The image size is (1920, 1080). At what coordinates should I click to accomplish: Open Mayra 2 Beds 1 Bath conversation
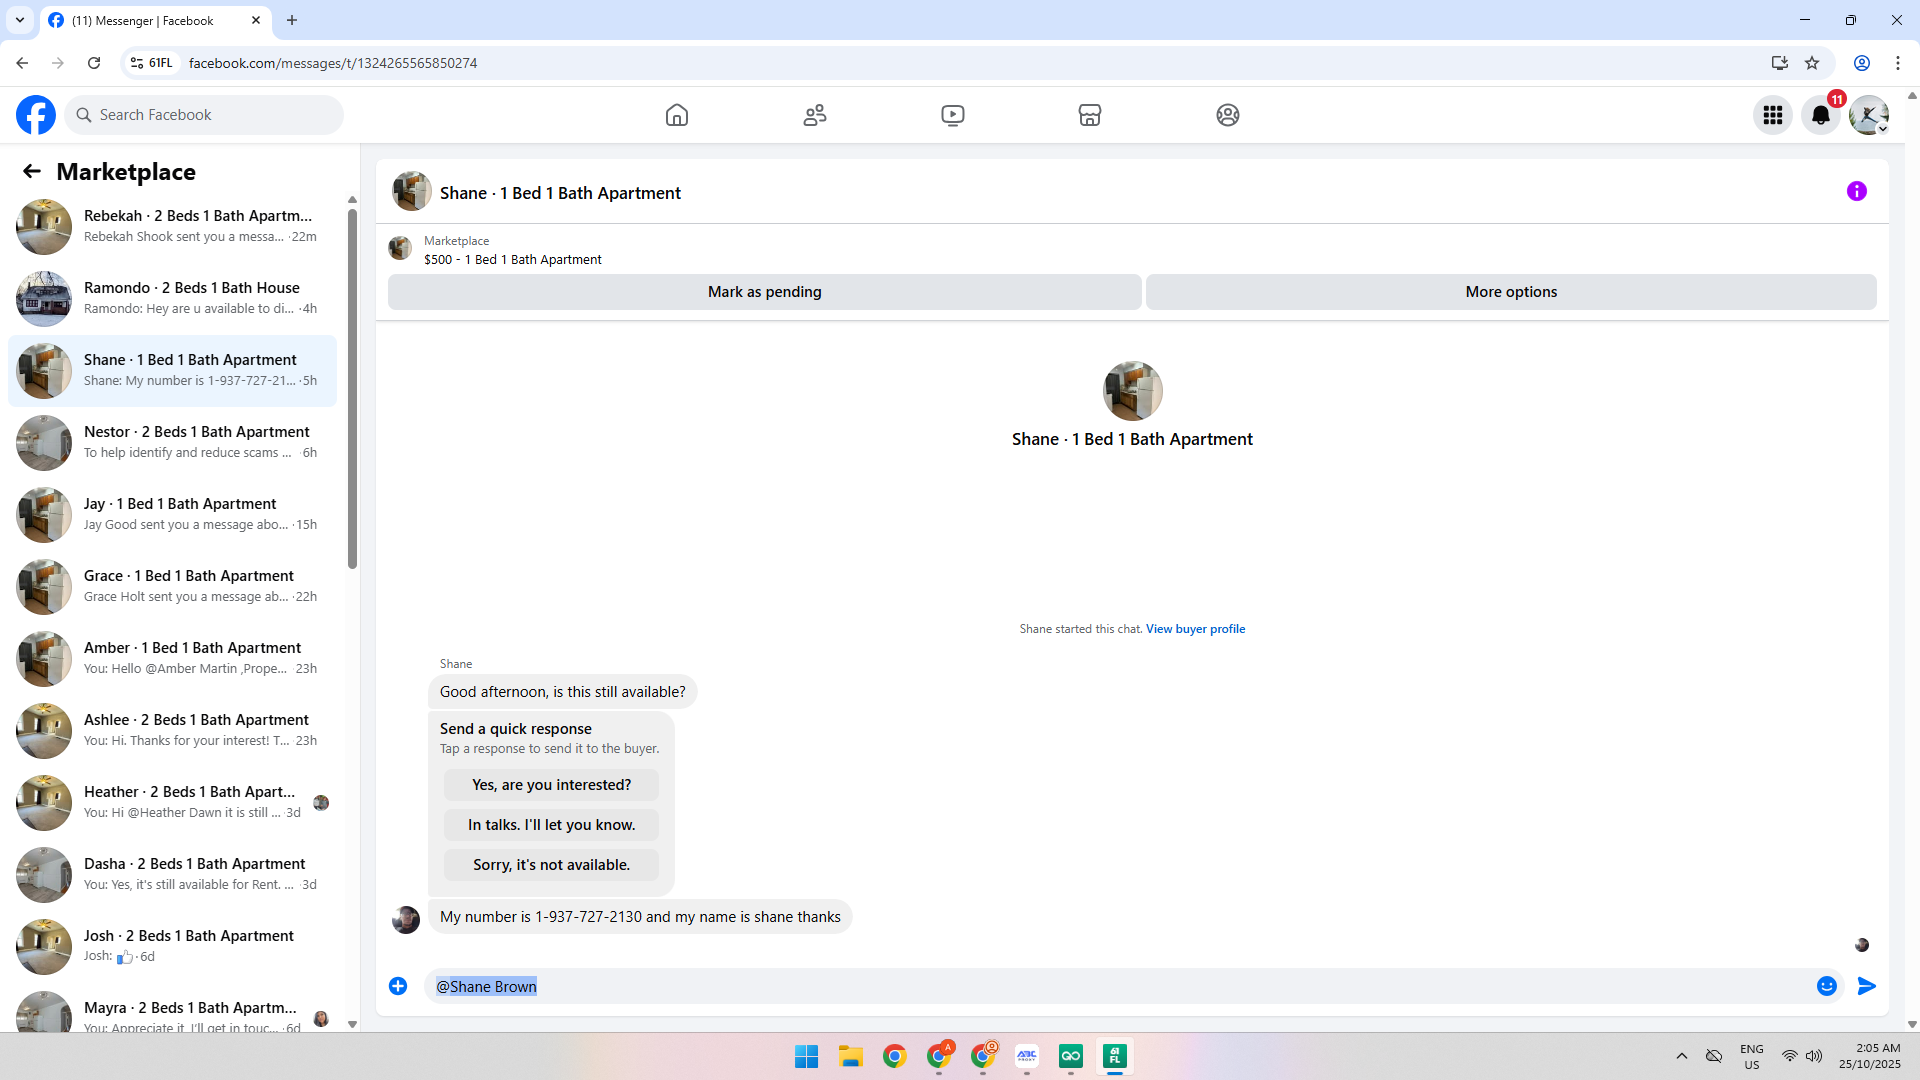[172, 1007]
